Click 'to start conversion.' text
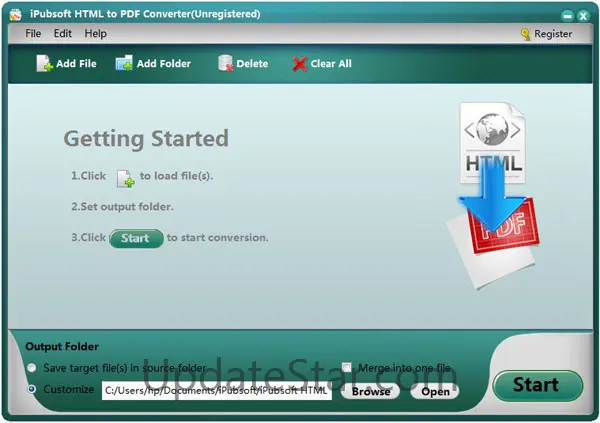Screen dimensions: 600x423 (217, 237)
